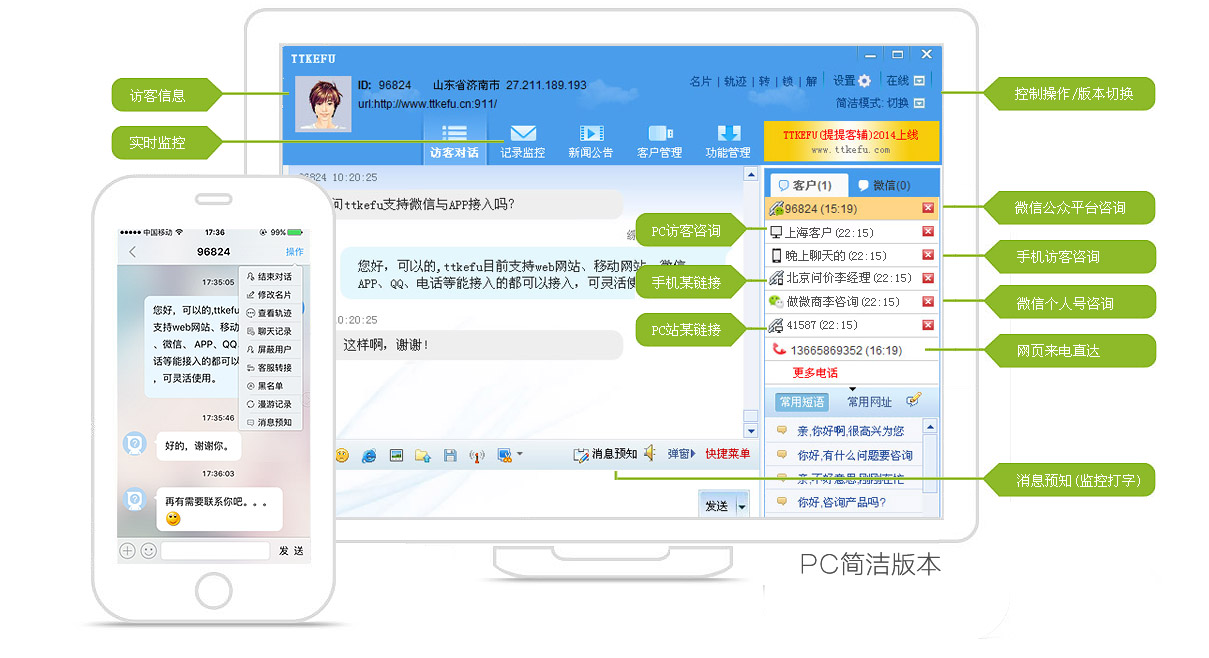The width and height of the screenshot is (1209, 658).
Task: Select 做微商李咨询 (22:15) in list
Action: [x=853, y=301]
